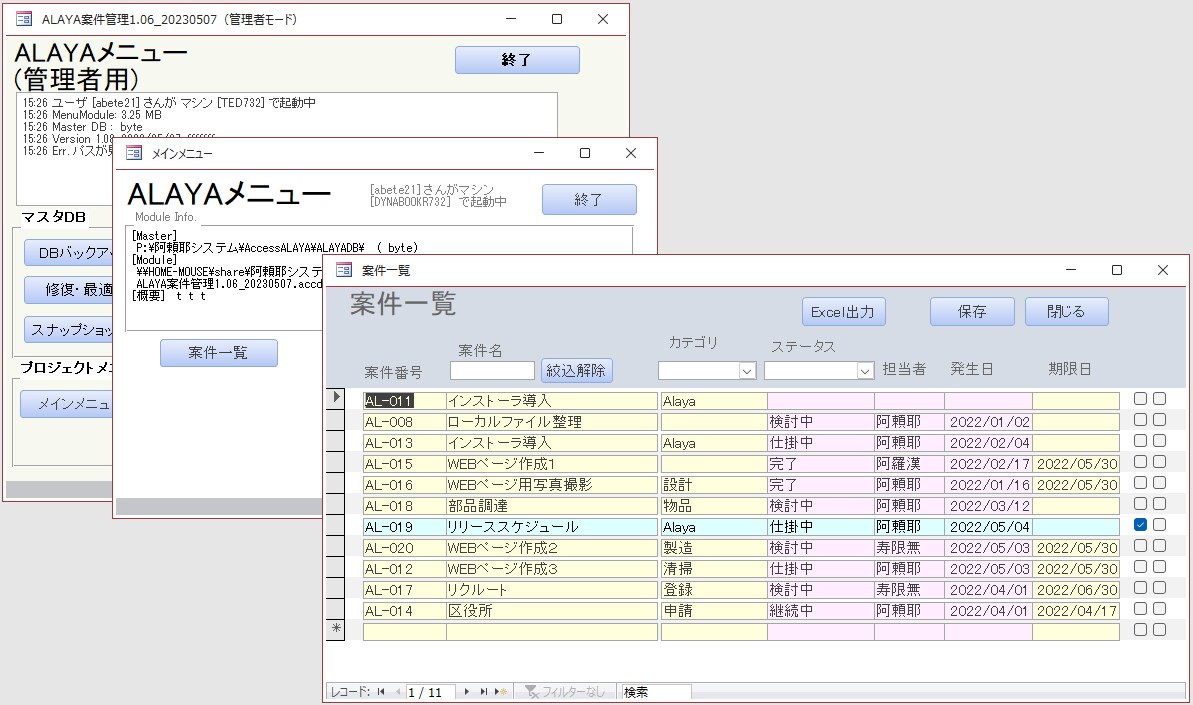
Task: Click 修復・最適 button in admin window
Action: tap(68, 290)
